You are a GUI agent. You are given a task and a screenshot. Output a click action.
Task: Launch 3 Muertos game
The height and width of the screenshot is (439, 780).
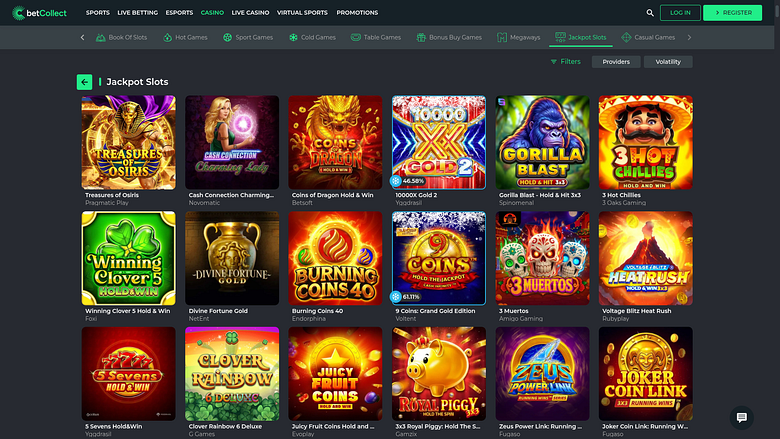(x=542, y=258)
